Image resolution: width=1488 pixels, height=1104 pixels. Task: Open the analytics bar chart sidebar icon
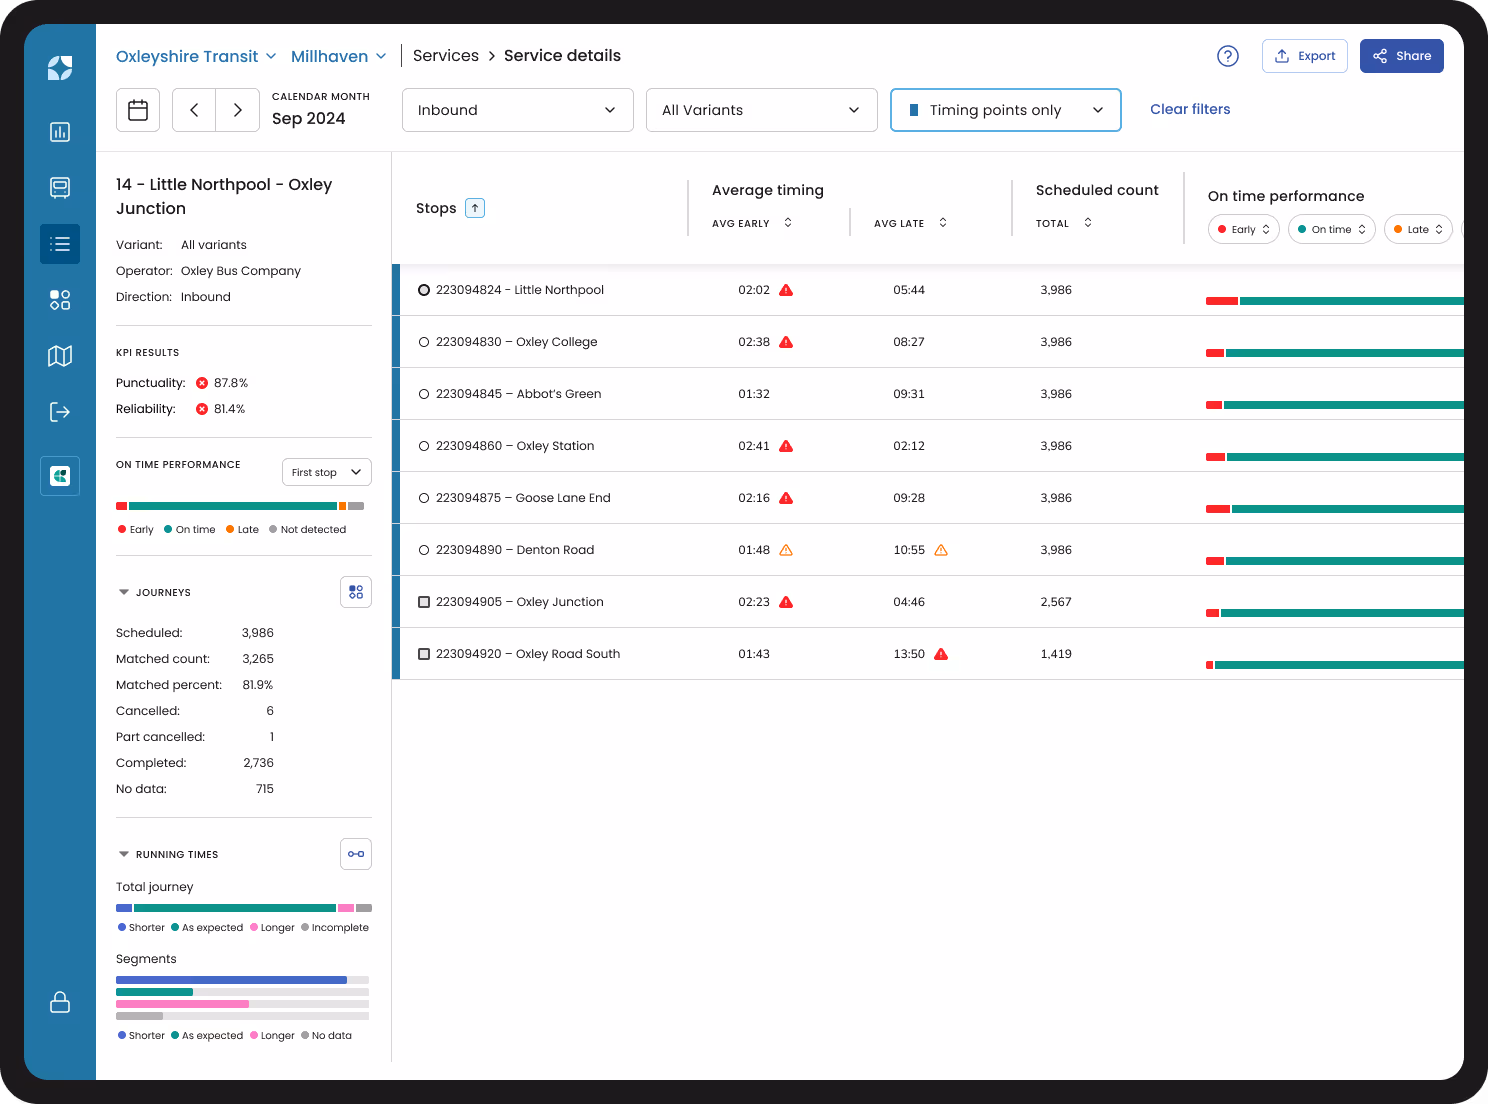60,131
